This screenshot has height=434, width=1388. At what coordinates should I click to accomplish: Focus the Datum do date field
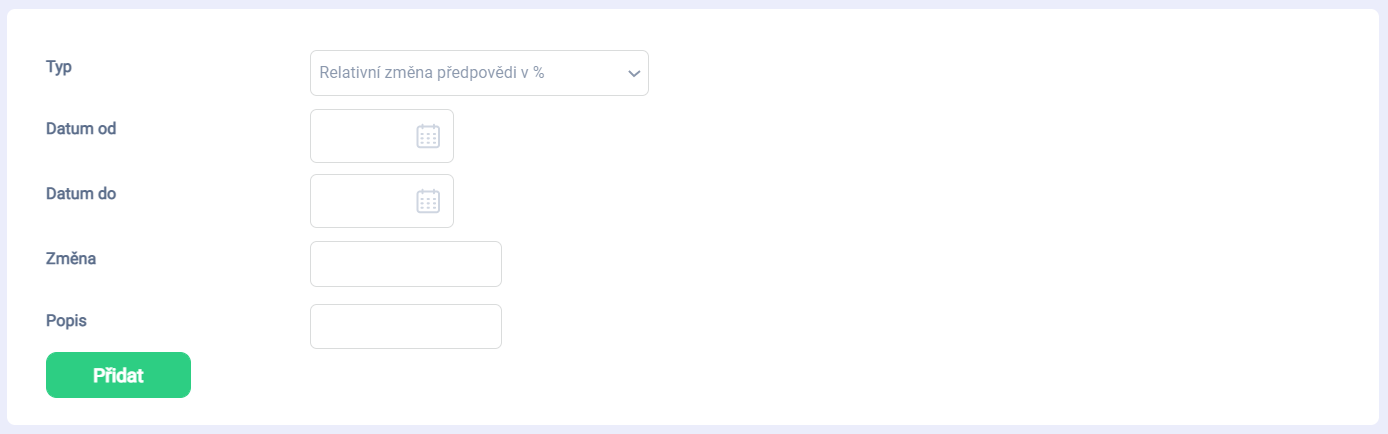(x=362, y=201)
